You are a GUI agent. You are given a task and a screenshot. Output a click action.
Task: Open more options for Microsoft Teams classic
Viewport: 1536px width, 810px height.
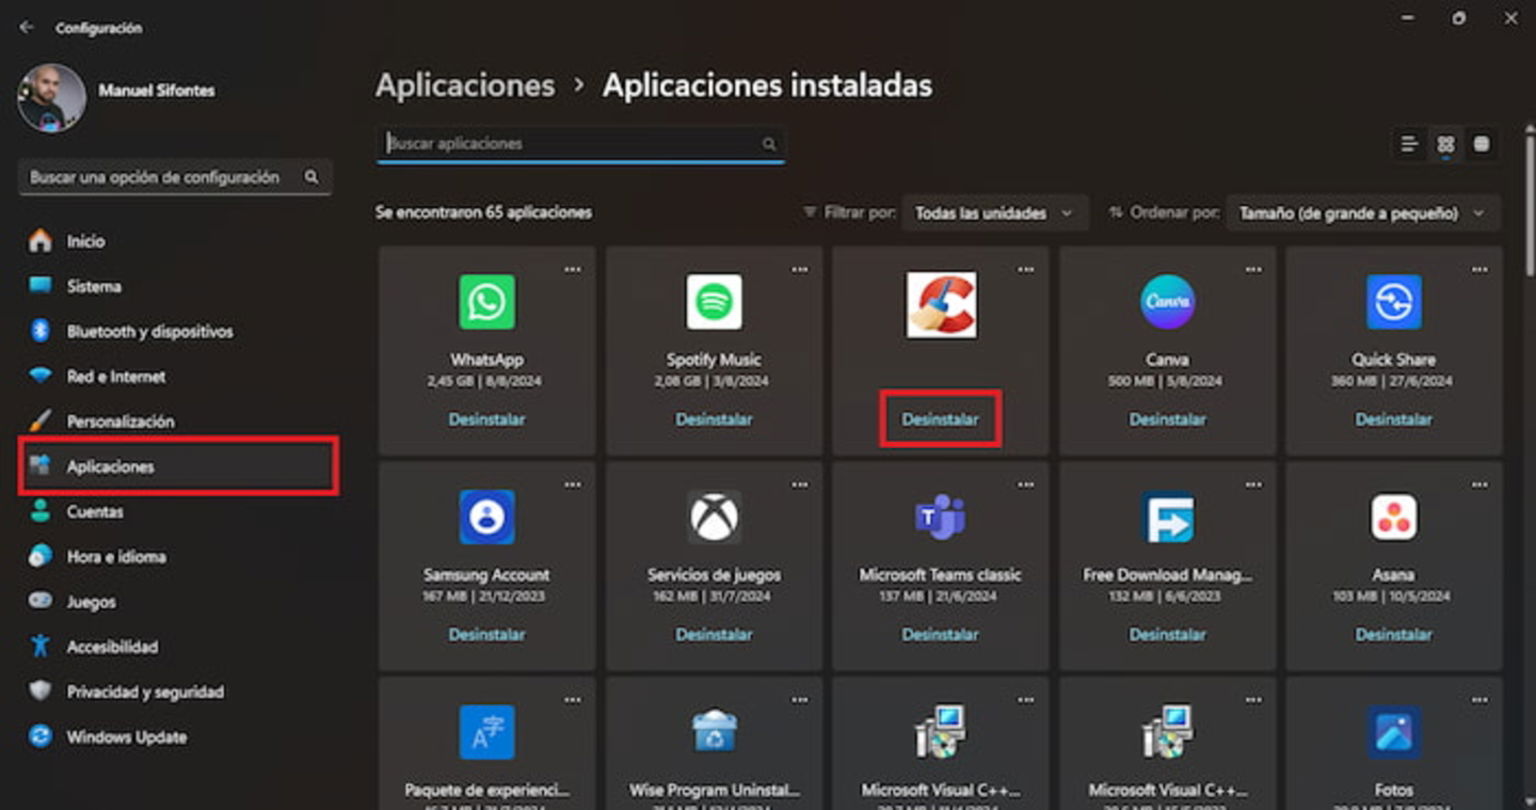[x=1026, y=485]
